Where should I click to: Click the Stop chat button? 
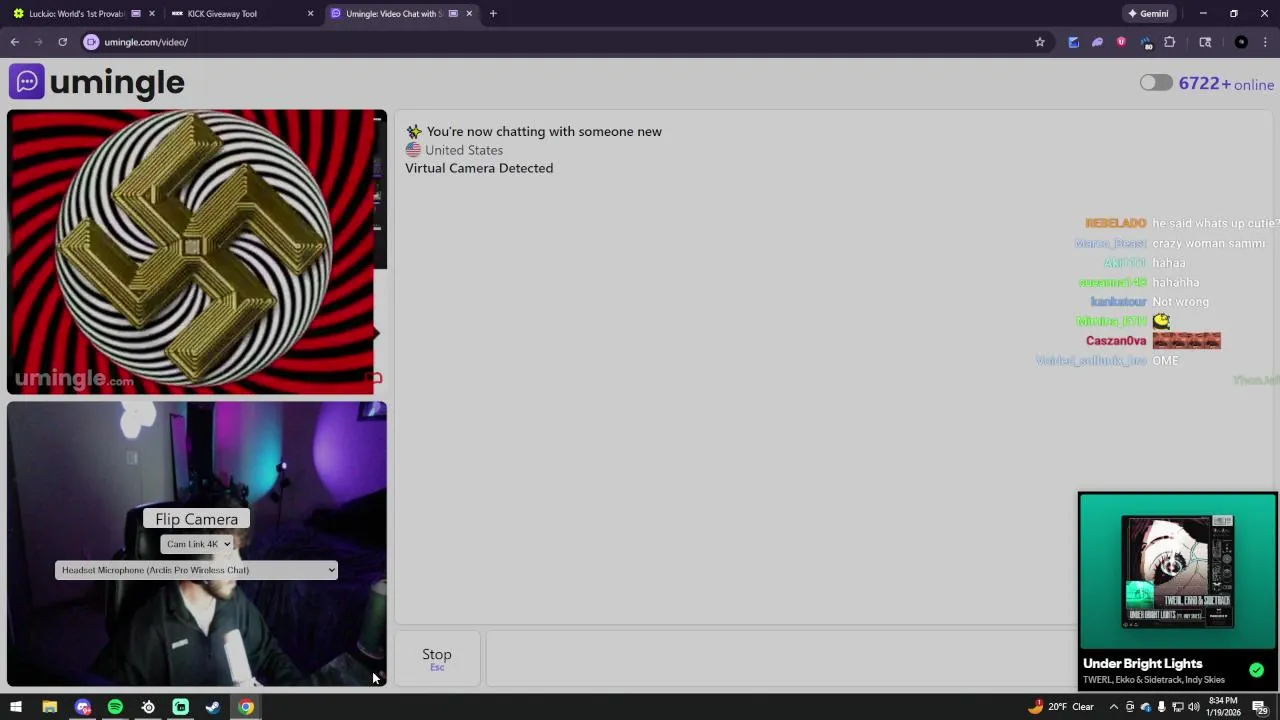pos(437,658)
